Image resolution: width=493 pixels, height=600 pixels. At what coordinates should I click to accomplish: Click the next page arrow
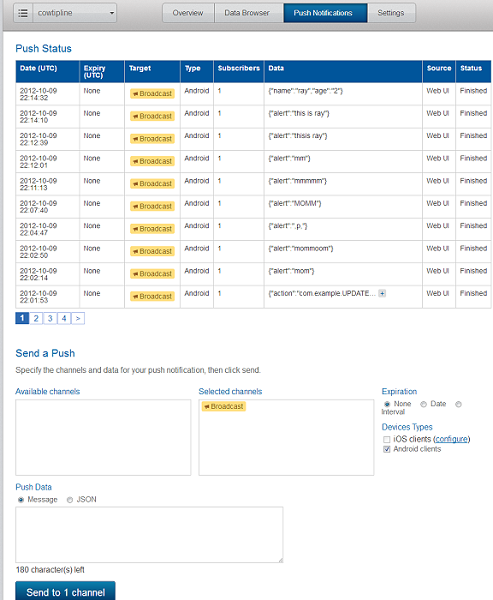pos(78,318)
